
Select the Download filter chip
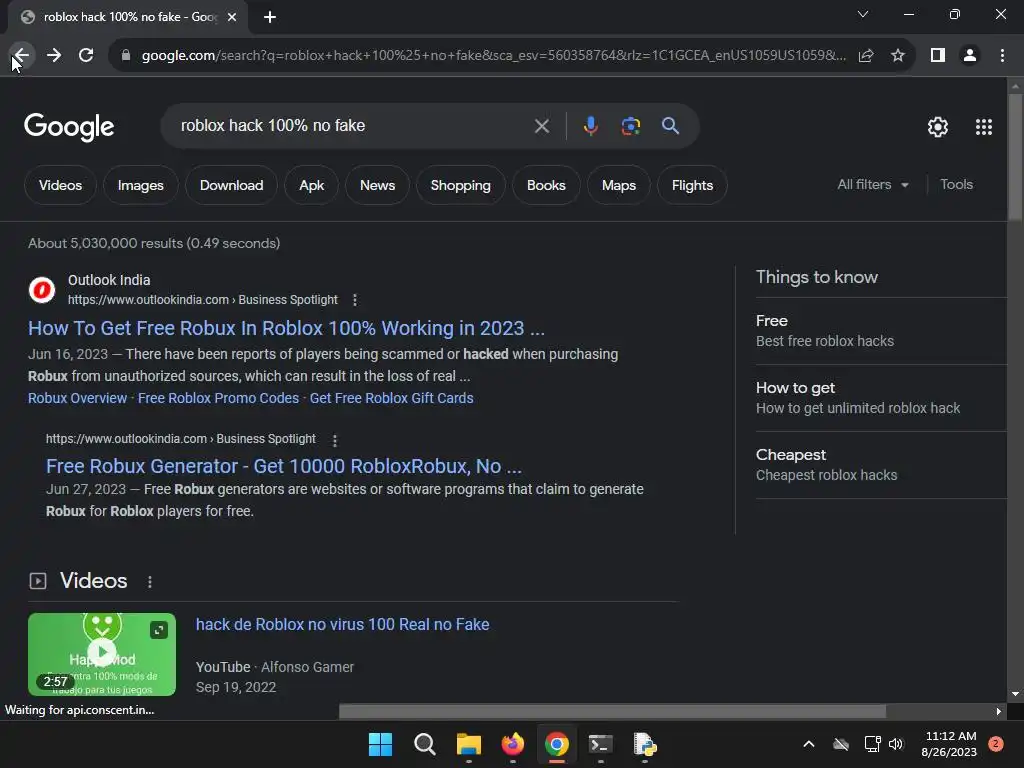point(231,185)
